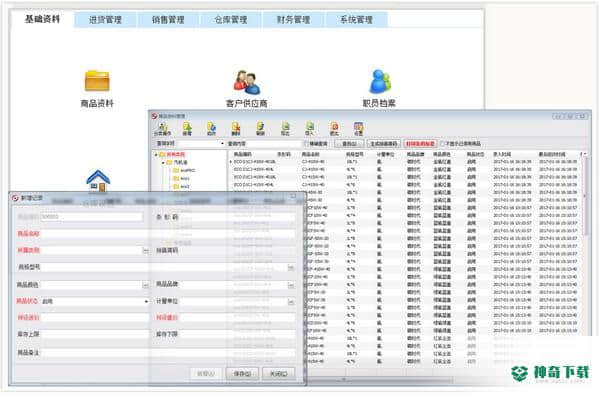Switch to the 财务管理 tab
The width and height of the screenshot is (600, 395).
(x=293, y=20)
